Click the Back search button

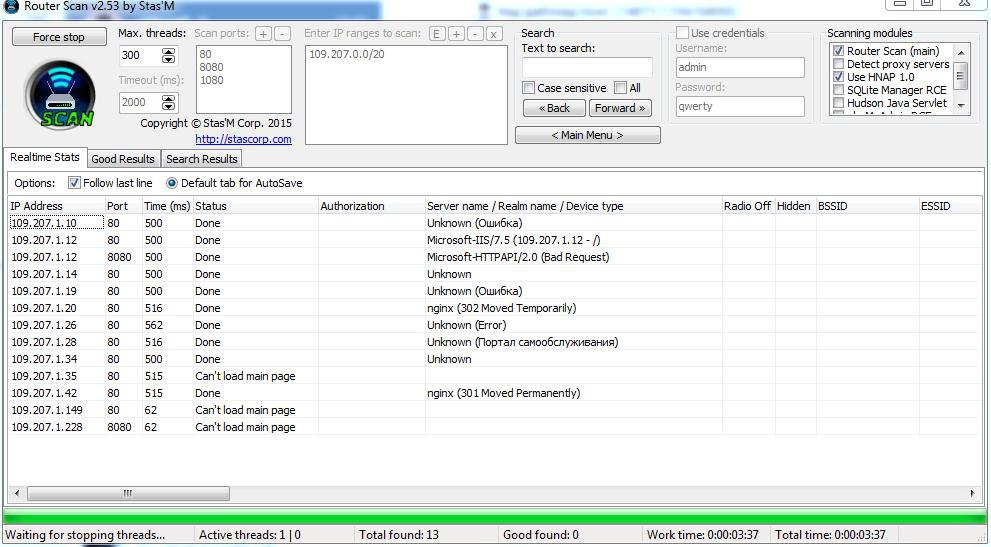[554, 108]
